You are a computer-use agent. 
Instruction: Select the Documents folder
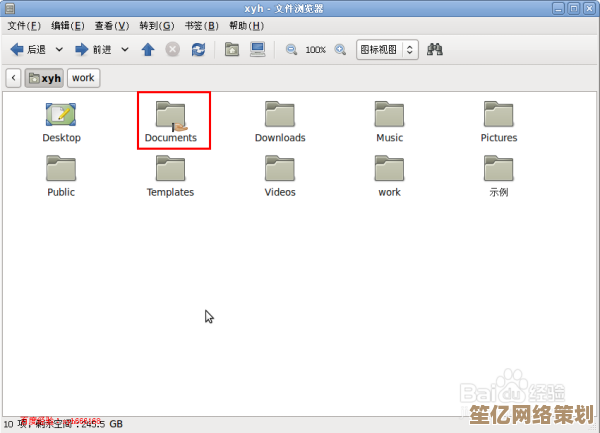(x=171, y=121)
